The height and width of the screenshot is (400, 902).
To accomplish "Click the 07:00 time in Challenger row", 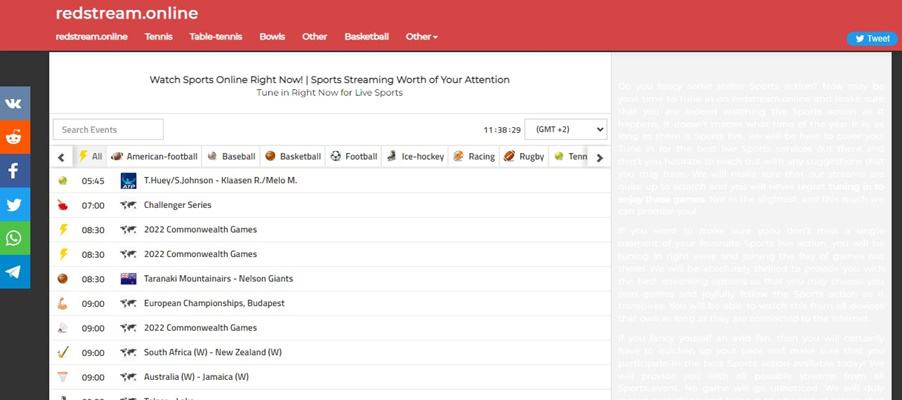I will tap(93, 205).
